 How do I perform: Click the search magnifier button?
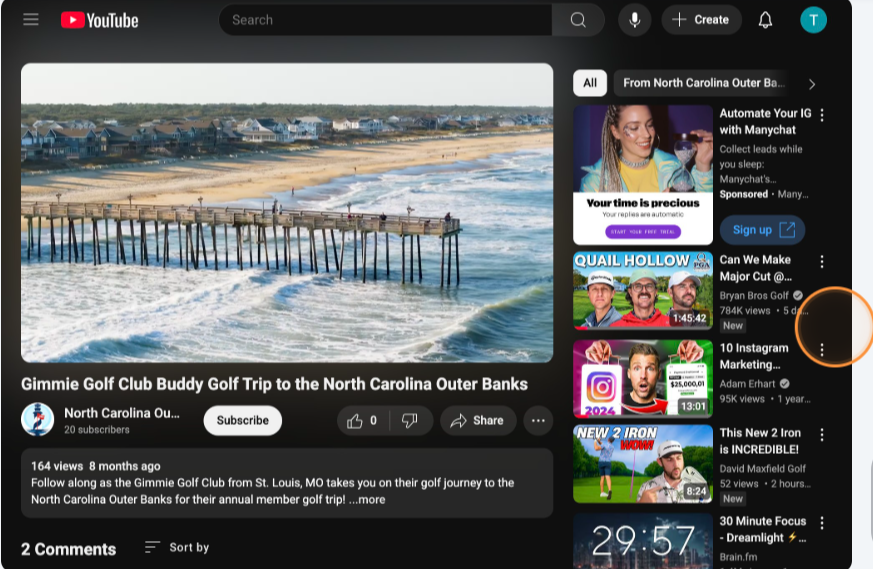(x=578, y=20)
